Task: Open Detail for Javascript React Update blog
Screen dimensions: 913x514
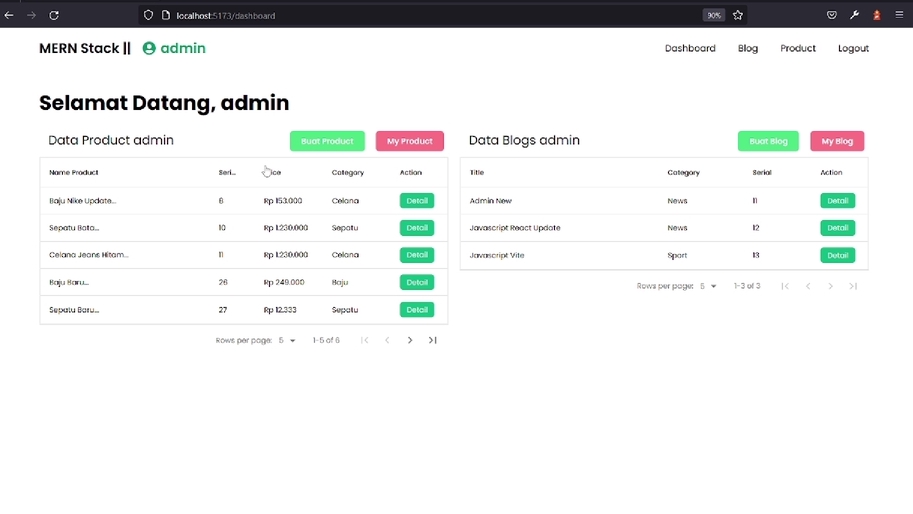Action: [837, 228]
